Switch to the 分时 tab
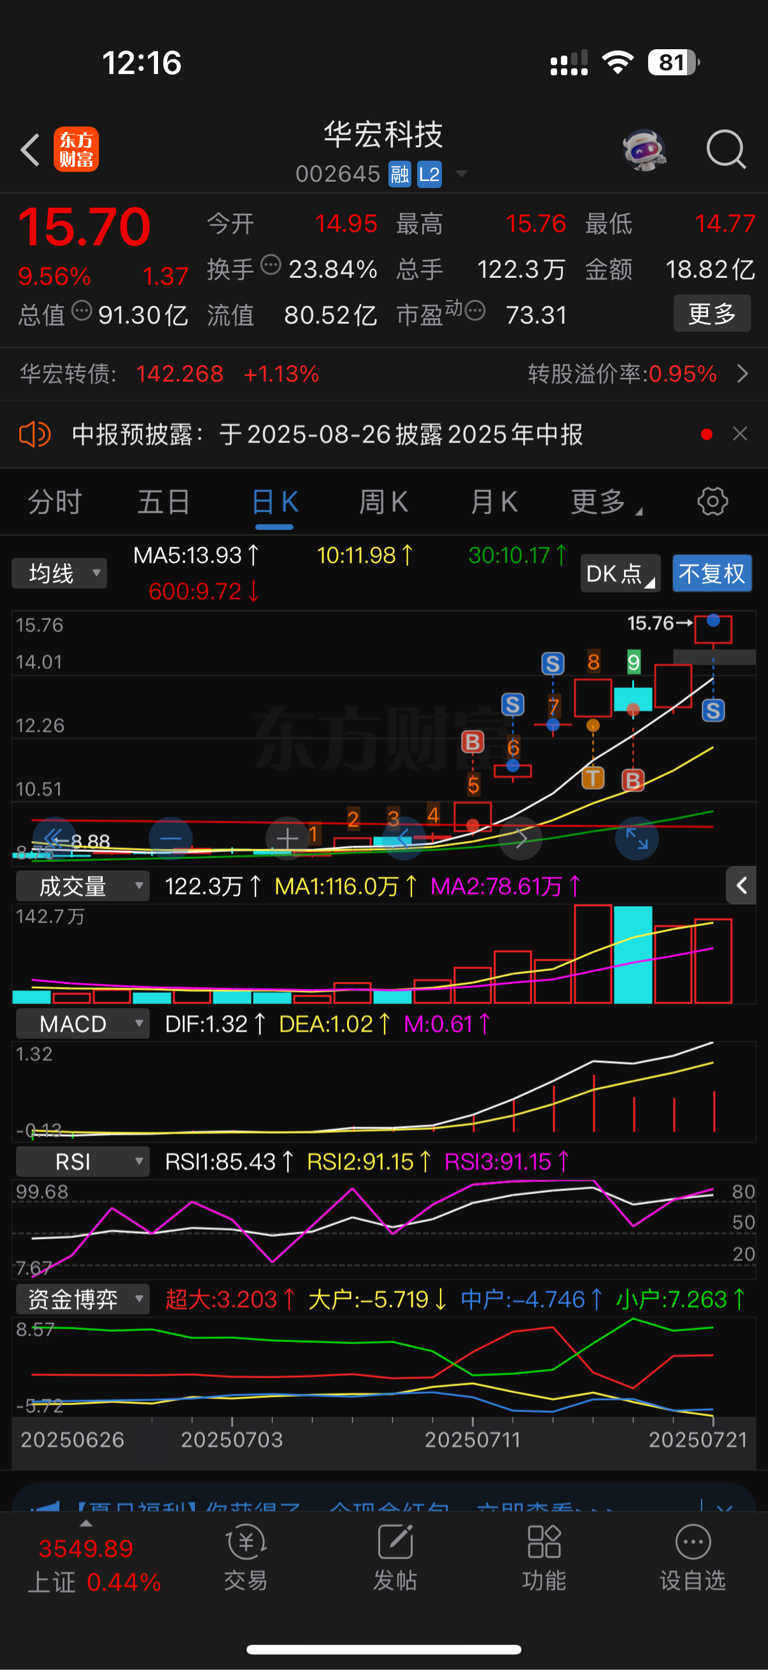 [x=54, y=502]
